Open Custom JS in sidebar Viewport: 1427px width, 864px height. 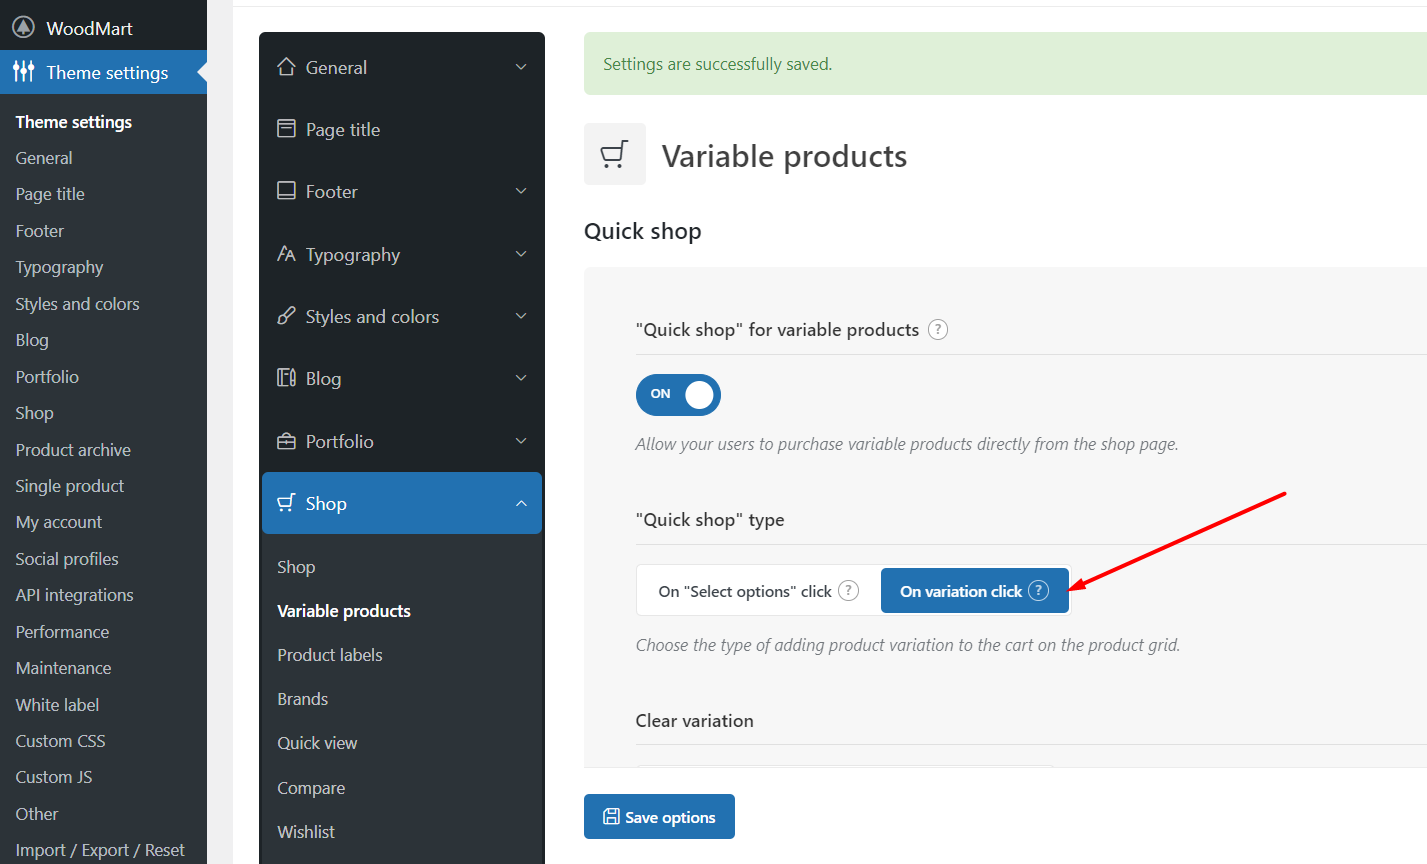point(54,777)
